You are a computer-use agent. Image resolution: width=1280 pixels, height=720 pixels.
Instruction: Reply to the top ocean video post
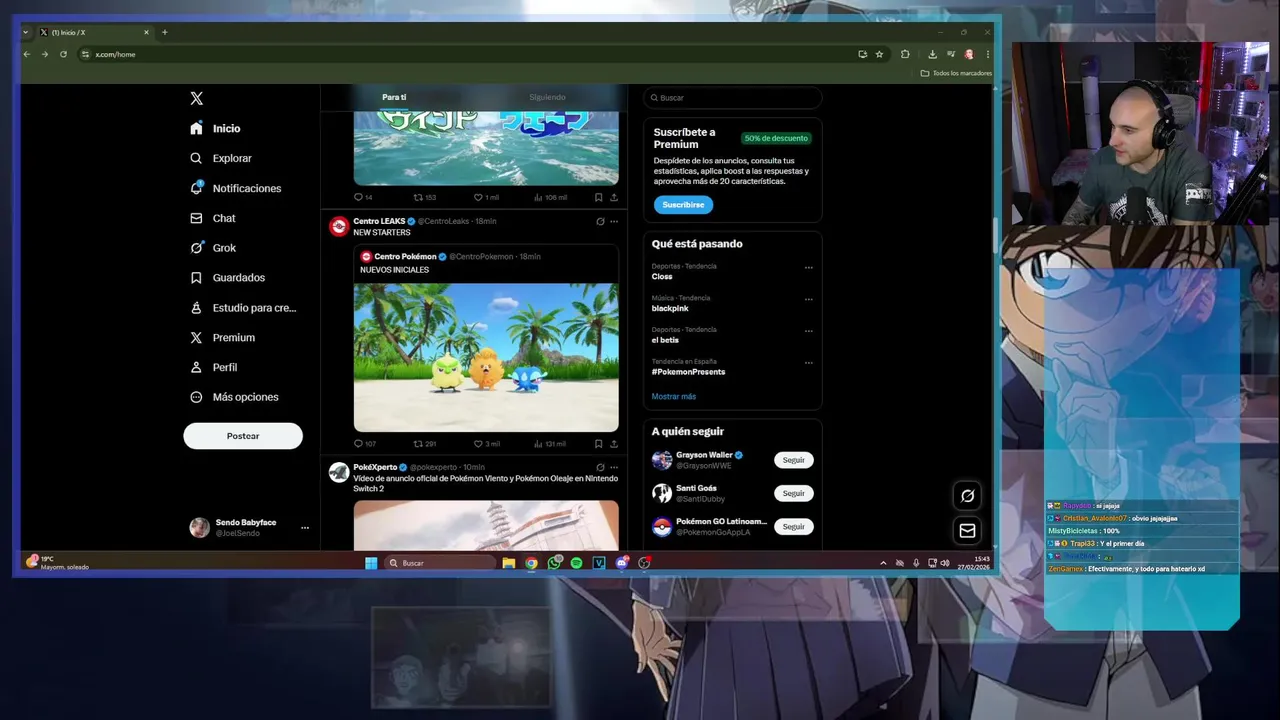pos(358,197)
